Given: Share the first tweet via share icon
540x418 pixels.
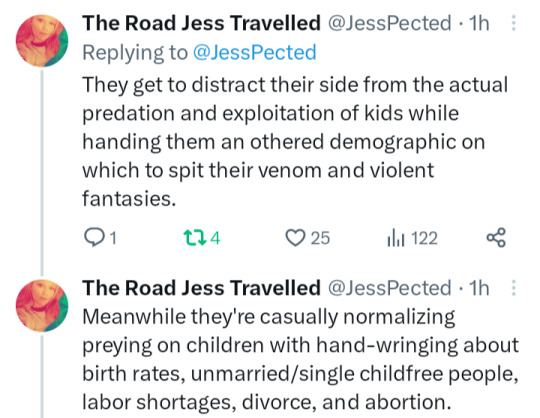Looking at the screenshot, I should tap(496, 238).
